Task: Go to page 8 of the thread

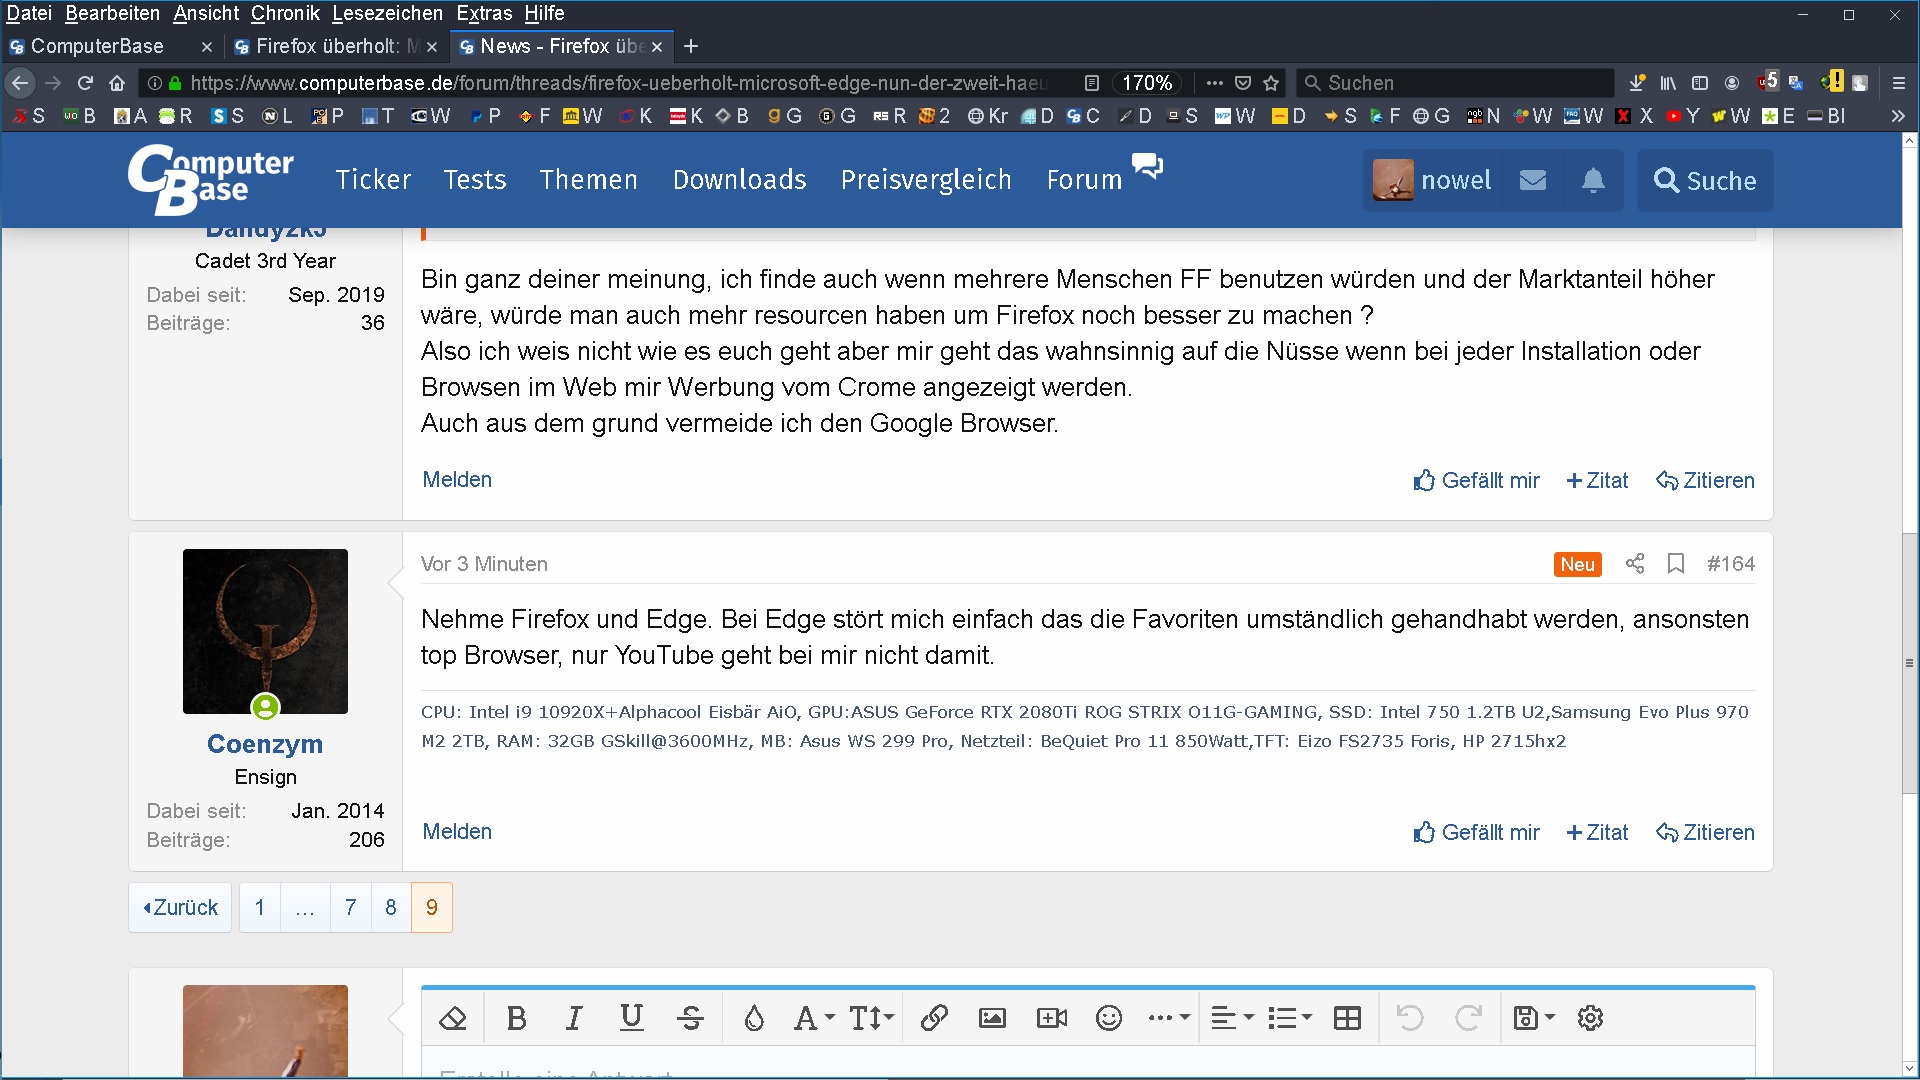Action: tap(391, 907)
